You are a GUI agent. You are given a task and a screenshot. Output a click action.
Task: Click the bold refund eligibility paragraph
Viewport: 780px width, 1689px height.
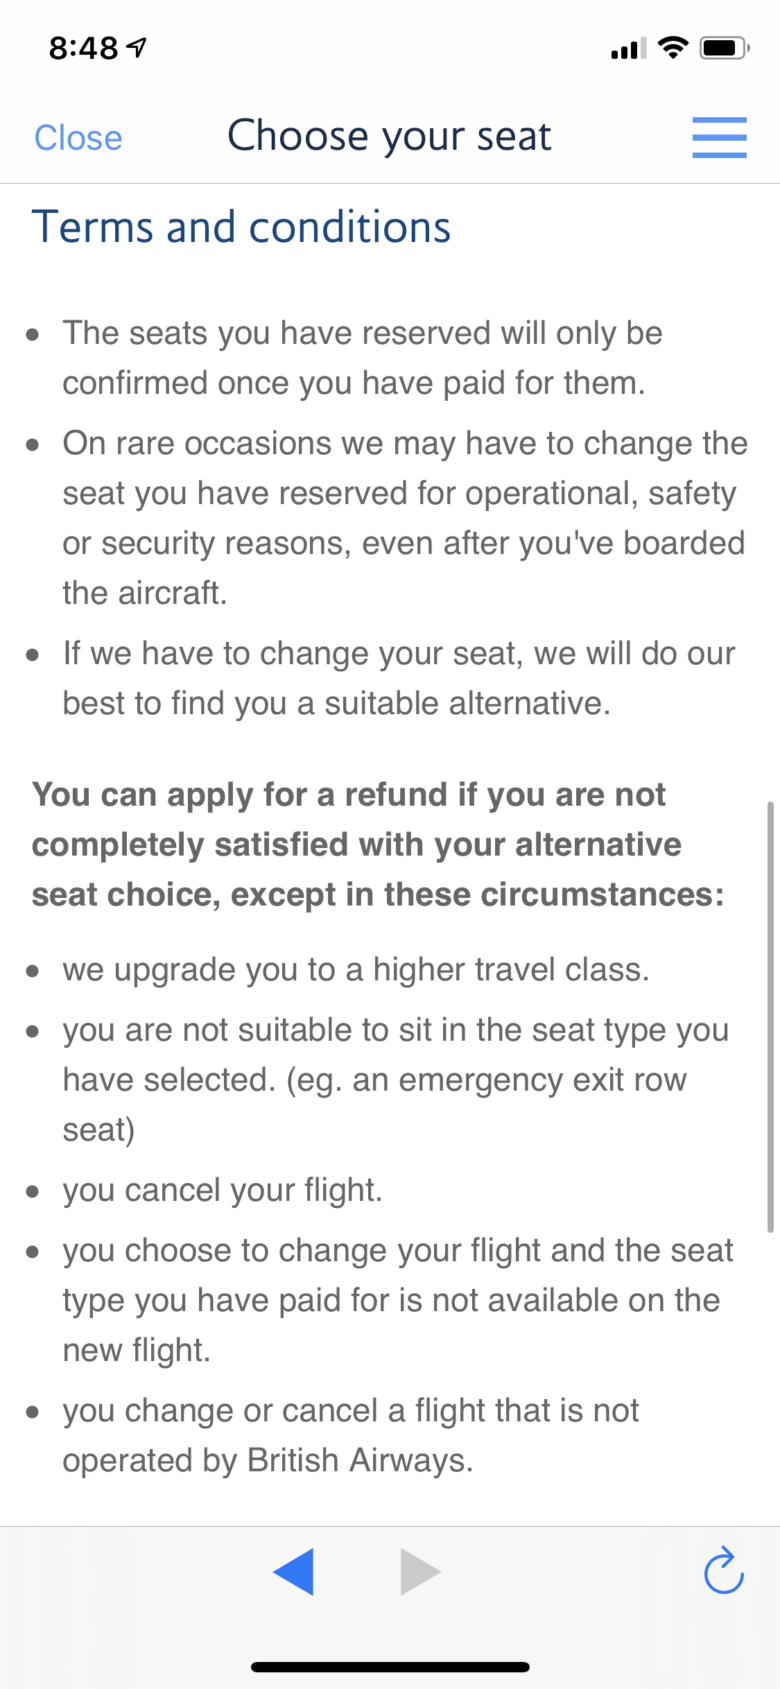point(378,844)
